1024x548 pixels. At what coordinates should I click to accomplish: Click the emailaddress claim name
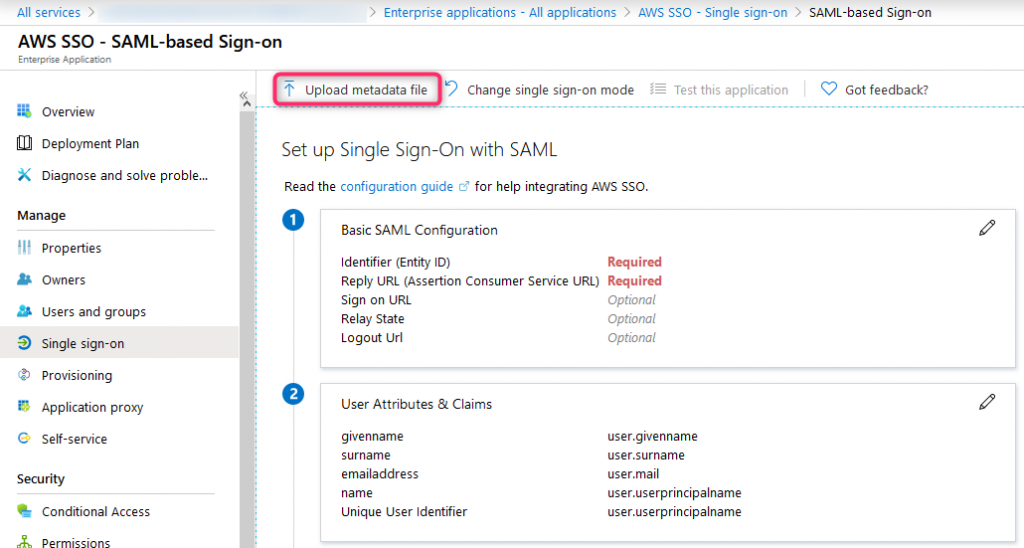pos(379,474)
